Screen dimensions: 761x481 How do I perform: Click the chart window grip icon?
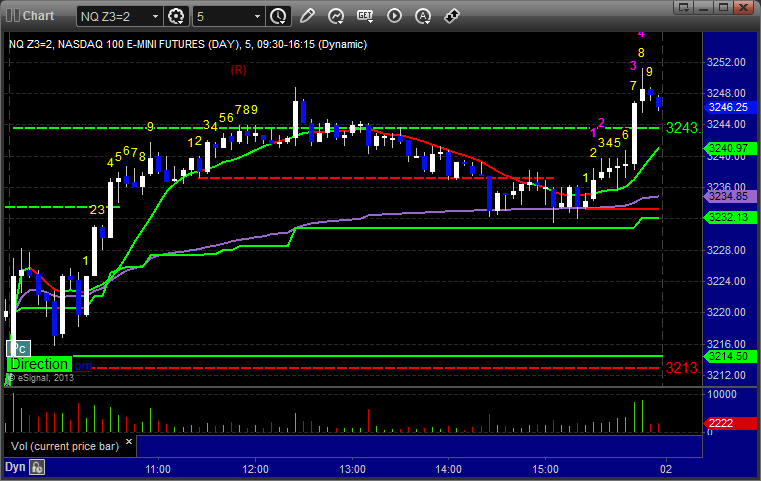tap(13, 16)
